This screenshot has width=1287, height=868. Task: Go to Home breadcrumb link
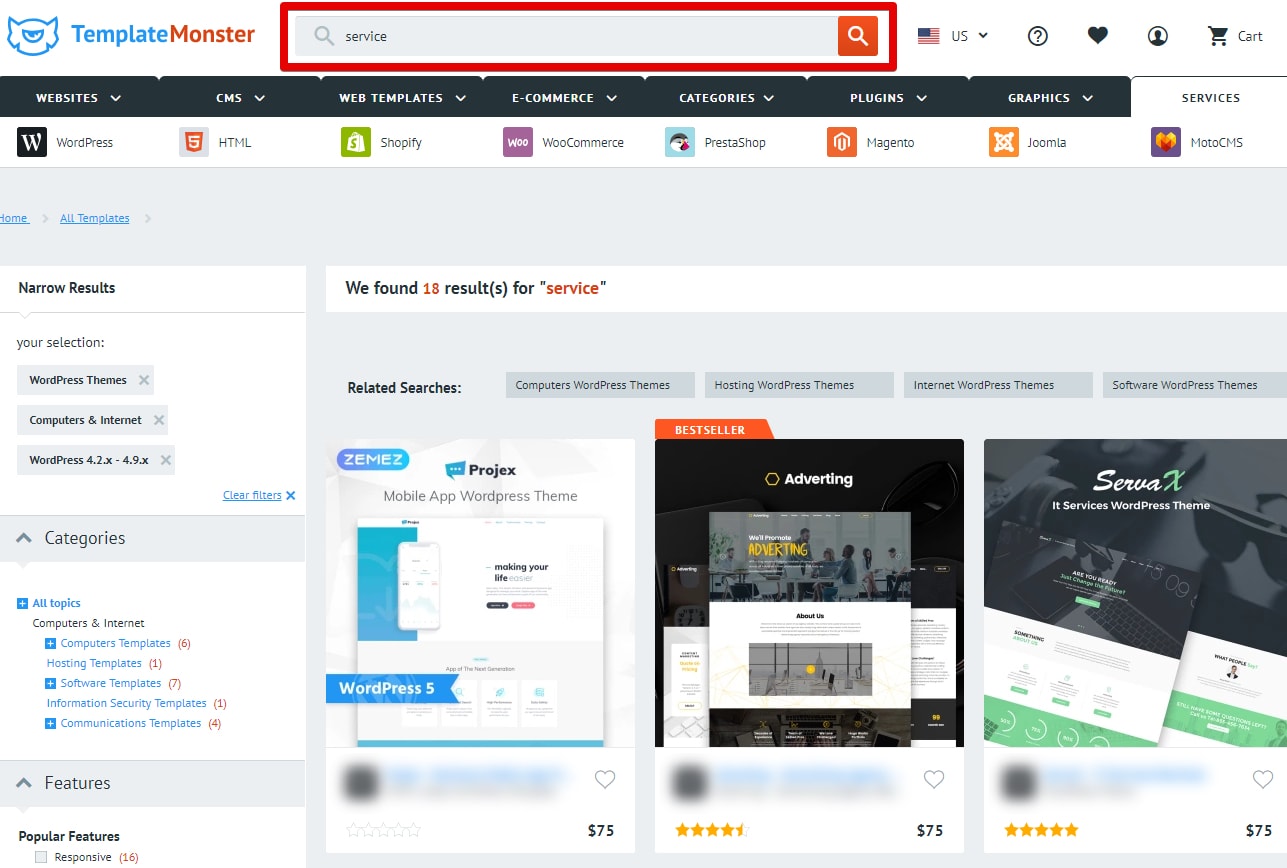point(14,218)
